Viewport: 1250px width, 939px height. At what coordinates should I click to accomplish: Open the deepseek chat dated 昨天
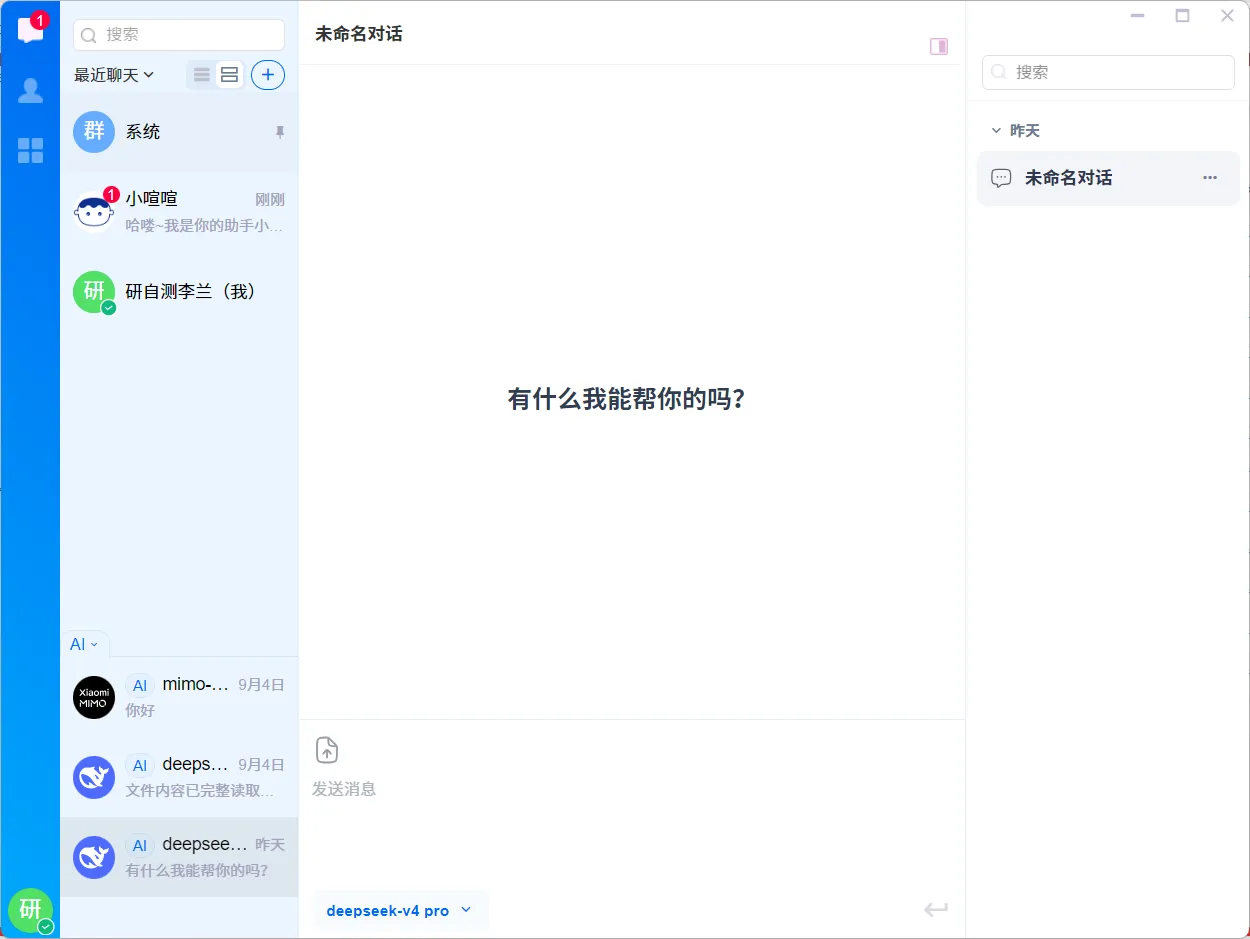click(179, 857)
